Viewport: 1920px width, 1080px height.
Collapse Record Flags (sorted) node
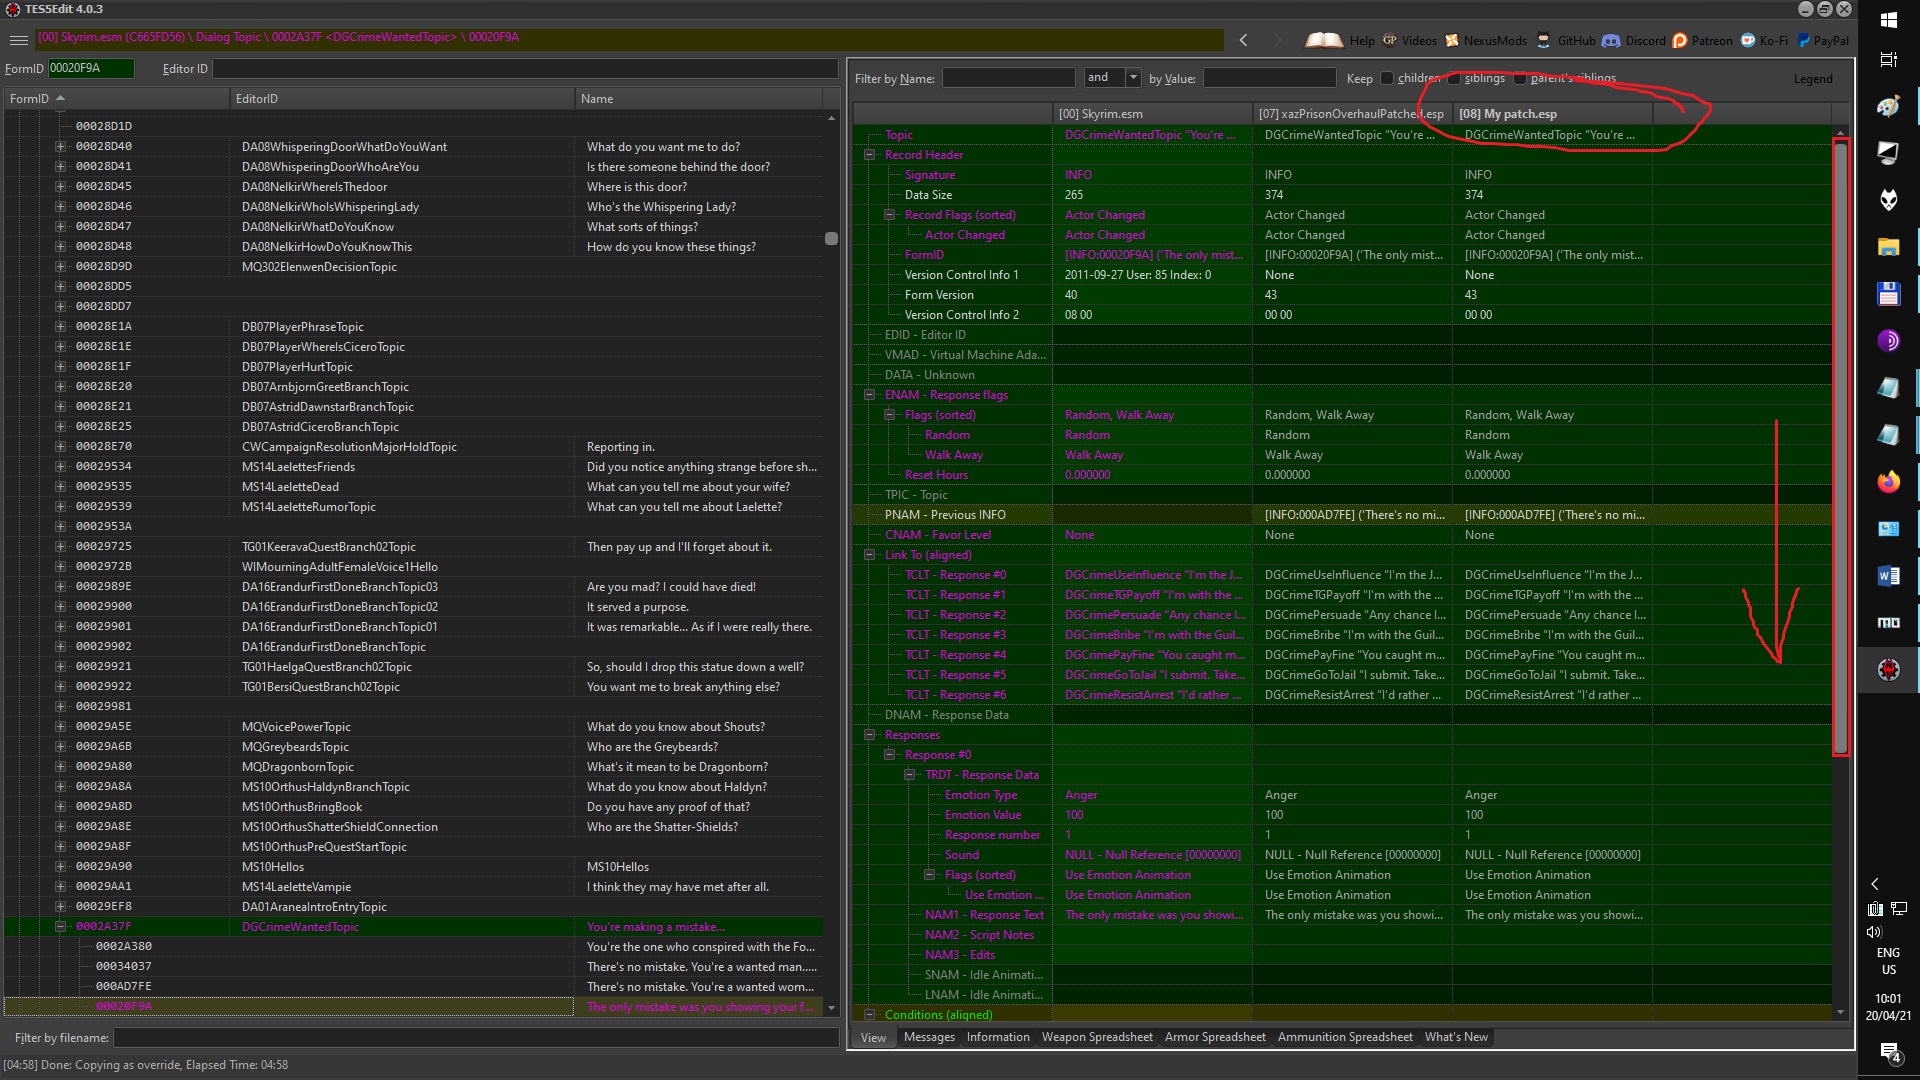pyautogui.click(x=889, y=215)
